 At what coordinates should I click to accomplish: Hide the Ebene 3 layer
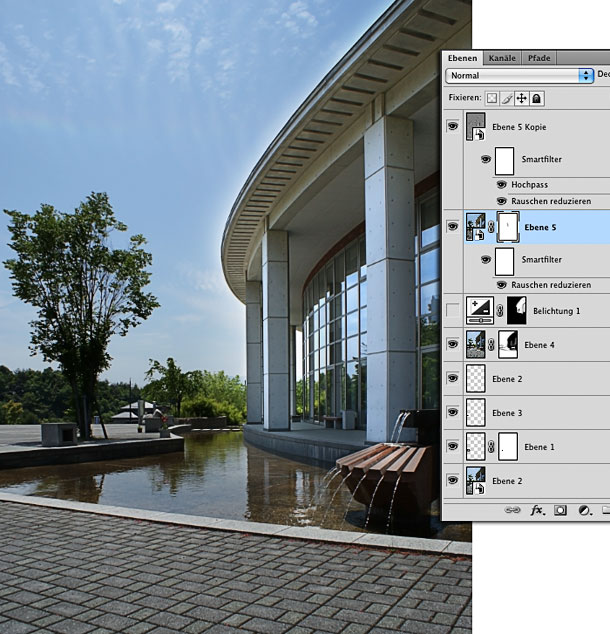tap(452, 412)
